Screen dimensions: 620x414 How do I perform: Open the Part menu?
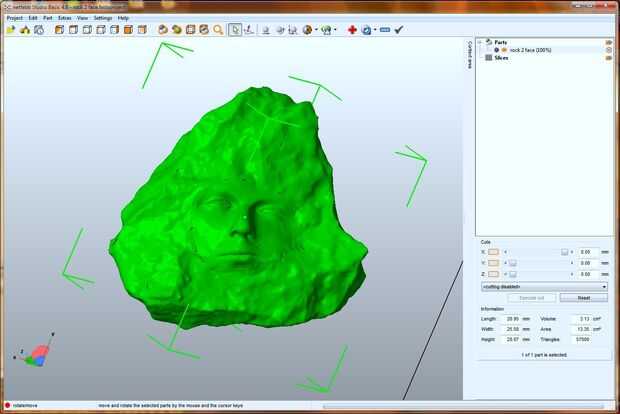pyautogui.click(x=48, y=18)
